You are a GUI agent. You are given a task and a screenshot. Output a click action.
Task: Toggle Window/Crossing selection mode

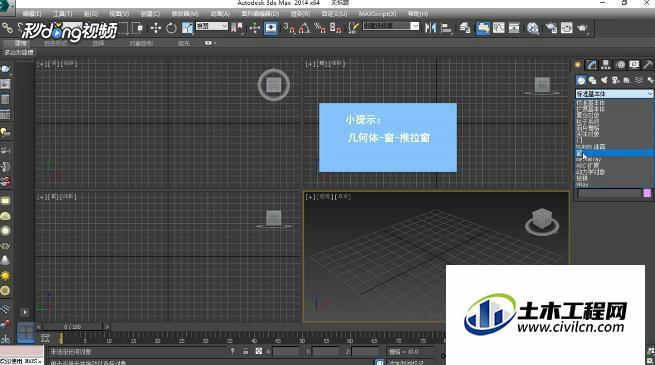pyautogui.click(x=137, y=28)
